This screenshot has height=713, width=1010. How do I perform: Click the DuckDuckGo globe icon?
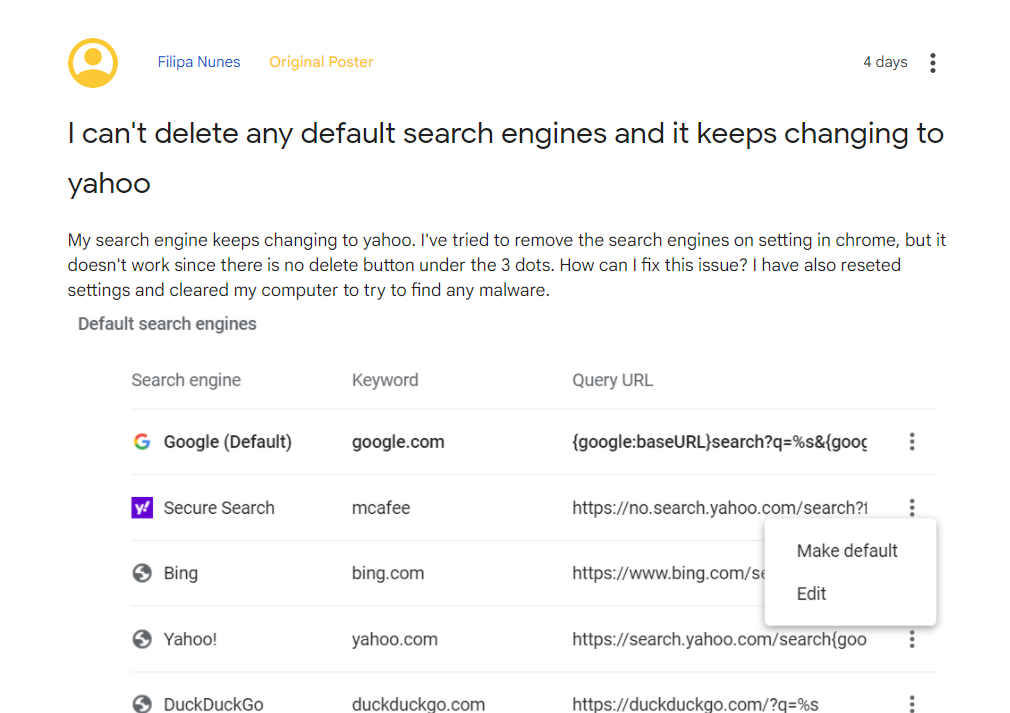coord(142,704)
